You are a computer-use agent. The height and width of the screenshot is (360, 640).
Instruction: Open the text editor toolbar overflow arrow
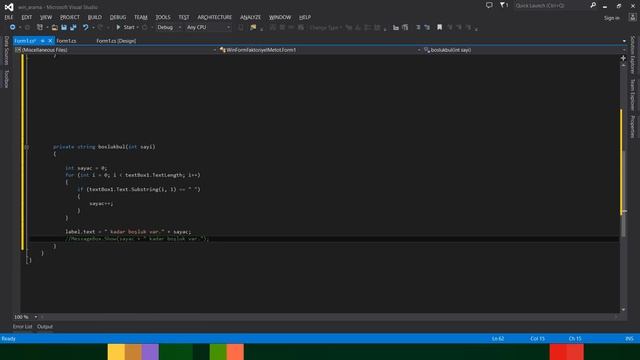[x=476, y=28]
